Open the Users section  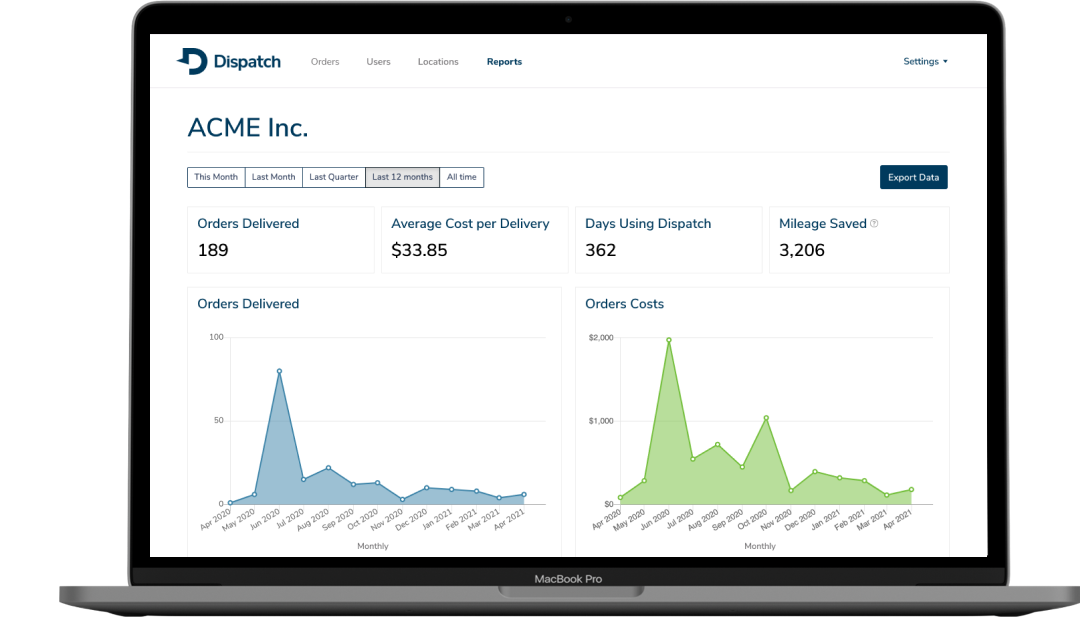point(378,61)
